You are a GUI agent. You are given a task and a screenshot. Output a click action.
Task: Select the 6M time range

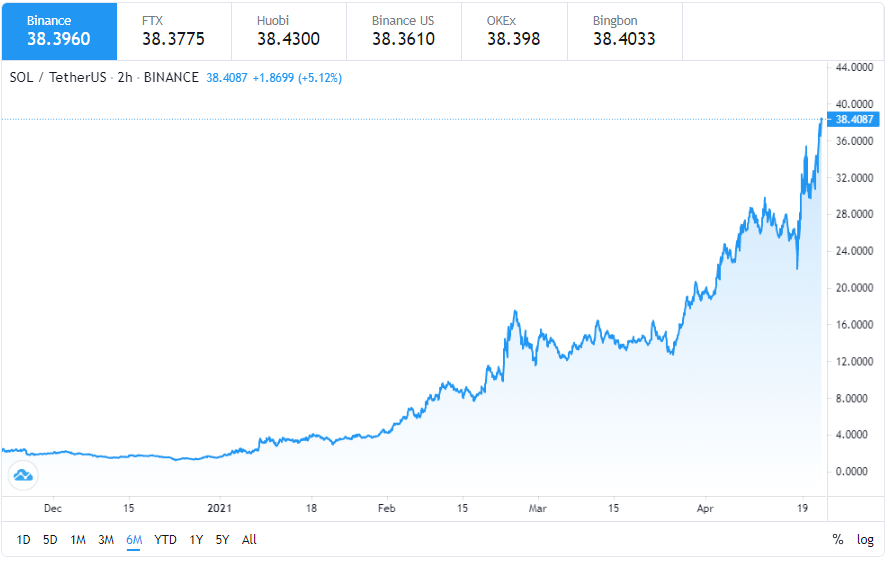click(134, 540)
